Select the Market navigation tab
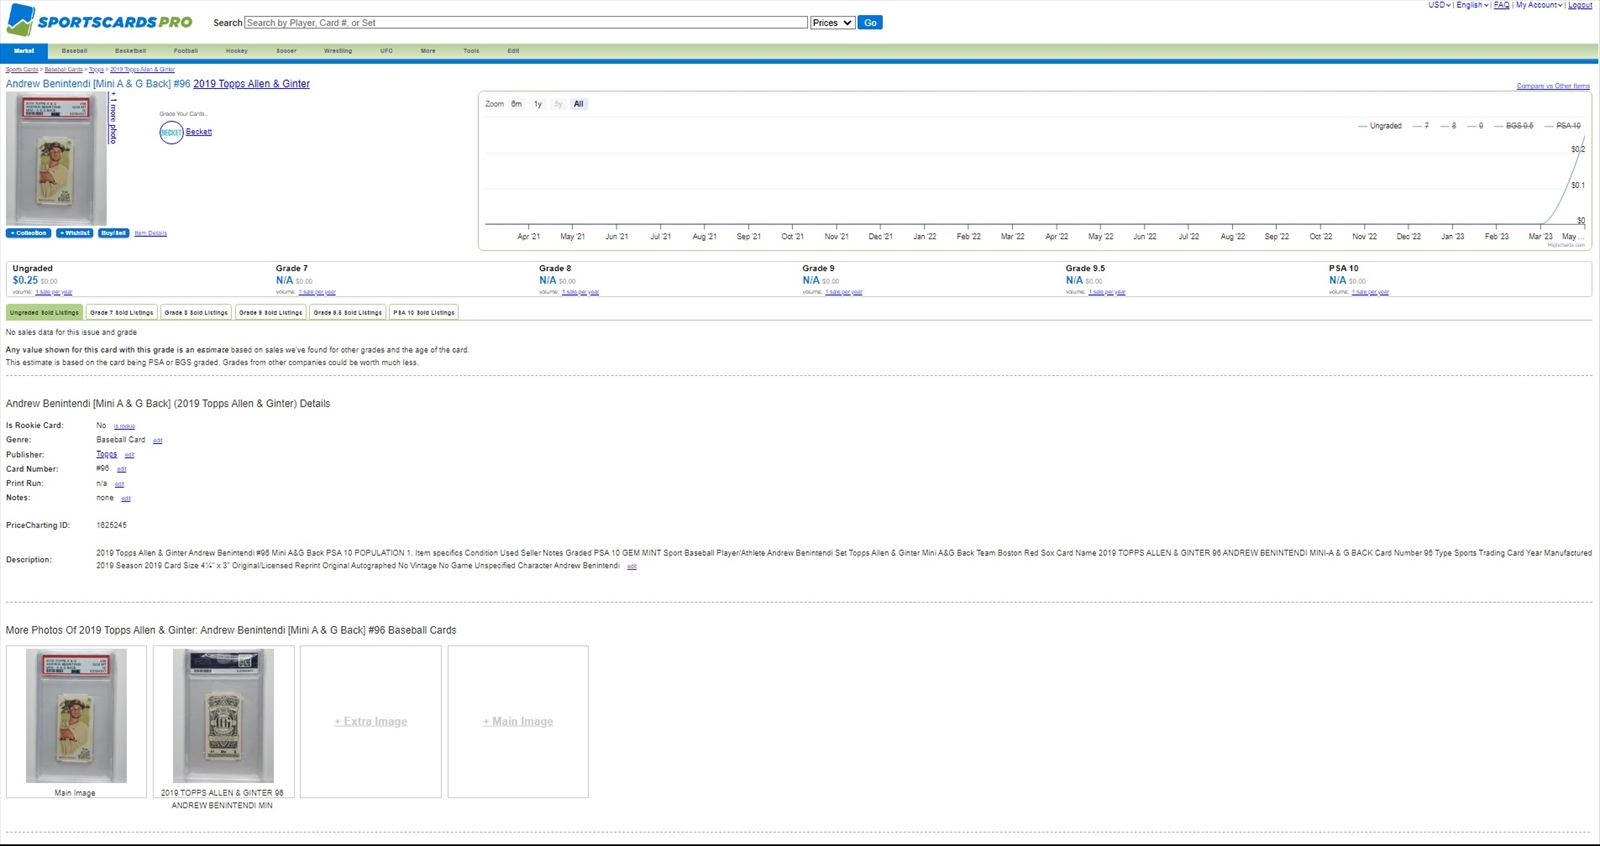The height and width of the screenshot is (846, 1600). click(24, 51)
